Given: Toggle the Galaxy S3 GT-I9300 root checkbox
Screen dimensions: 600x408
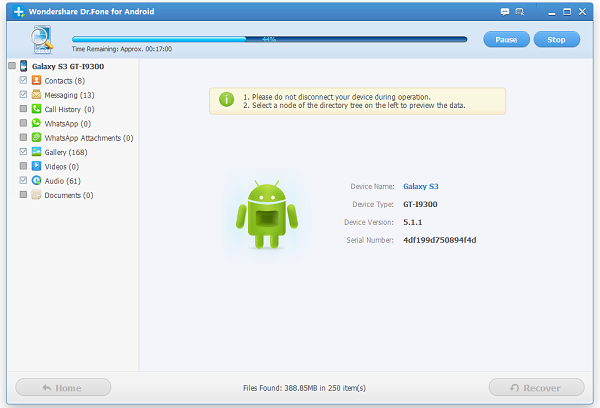Looking at the screenshot, I should tap(12, 66).
